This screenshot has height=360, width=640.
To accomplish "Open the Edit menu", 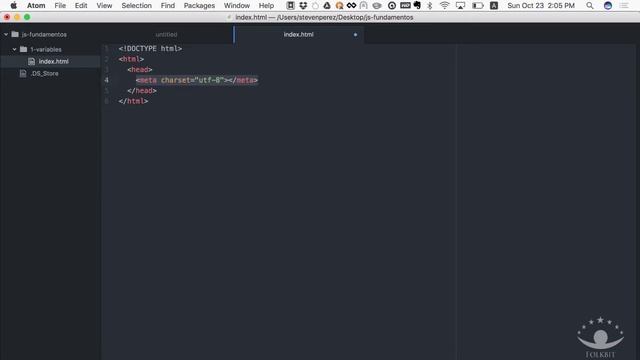I will 81,5.
